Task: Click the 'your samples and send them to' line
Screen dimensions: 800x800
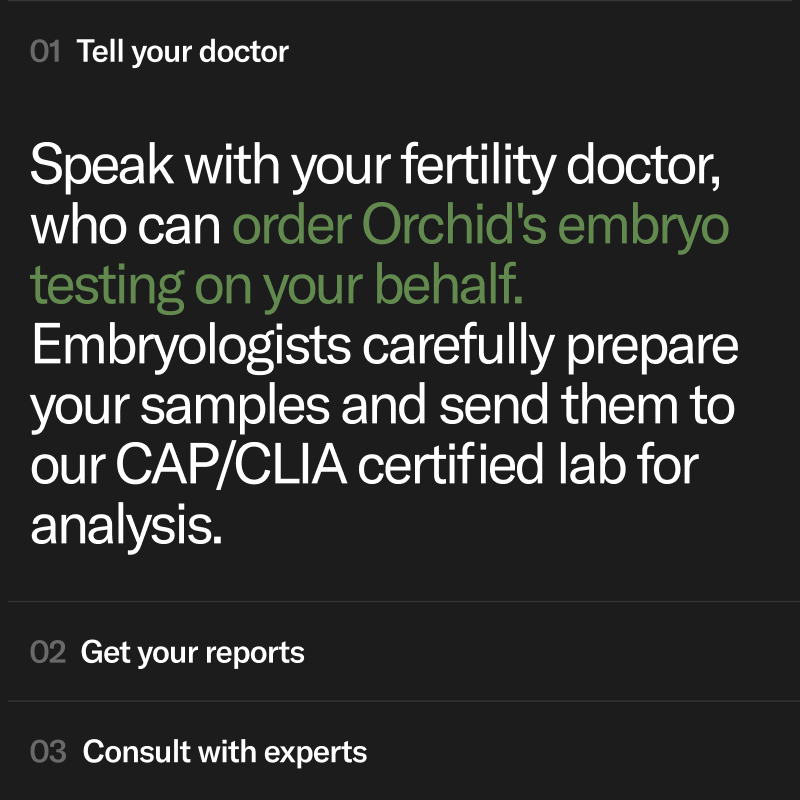Action: point(383,406)
